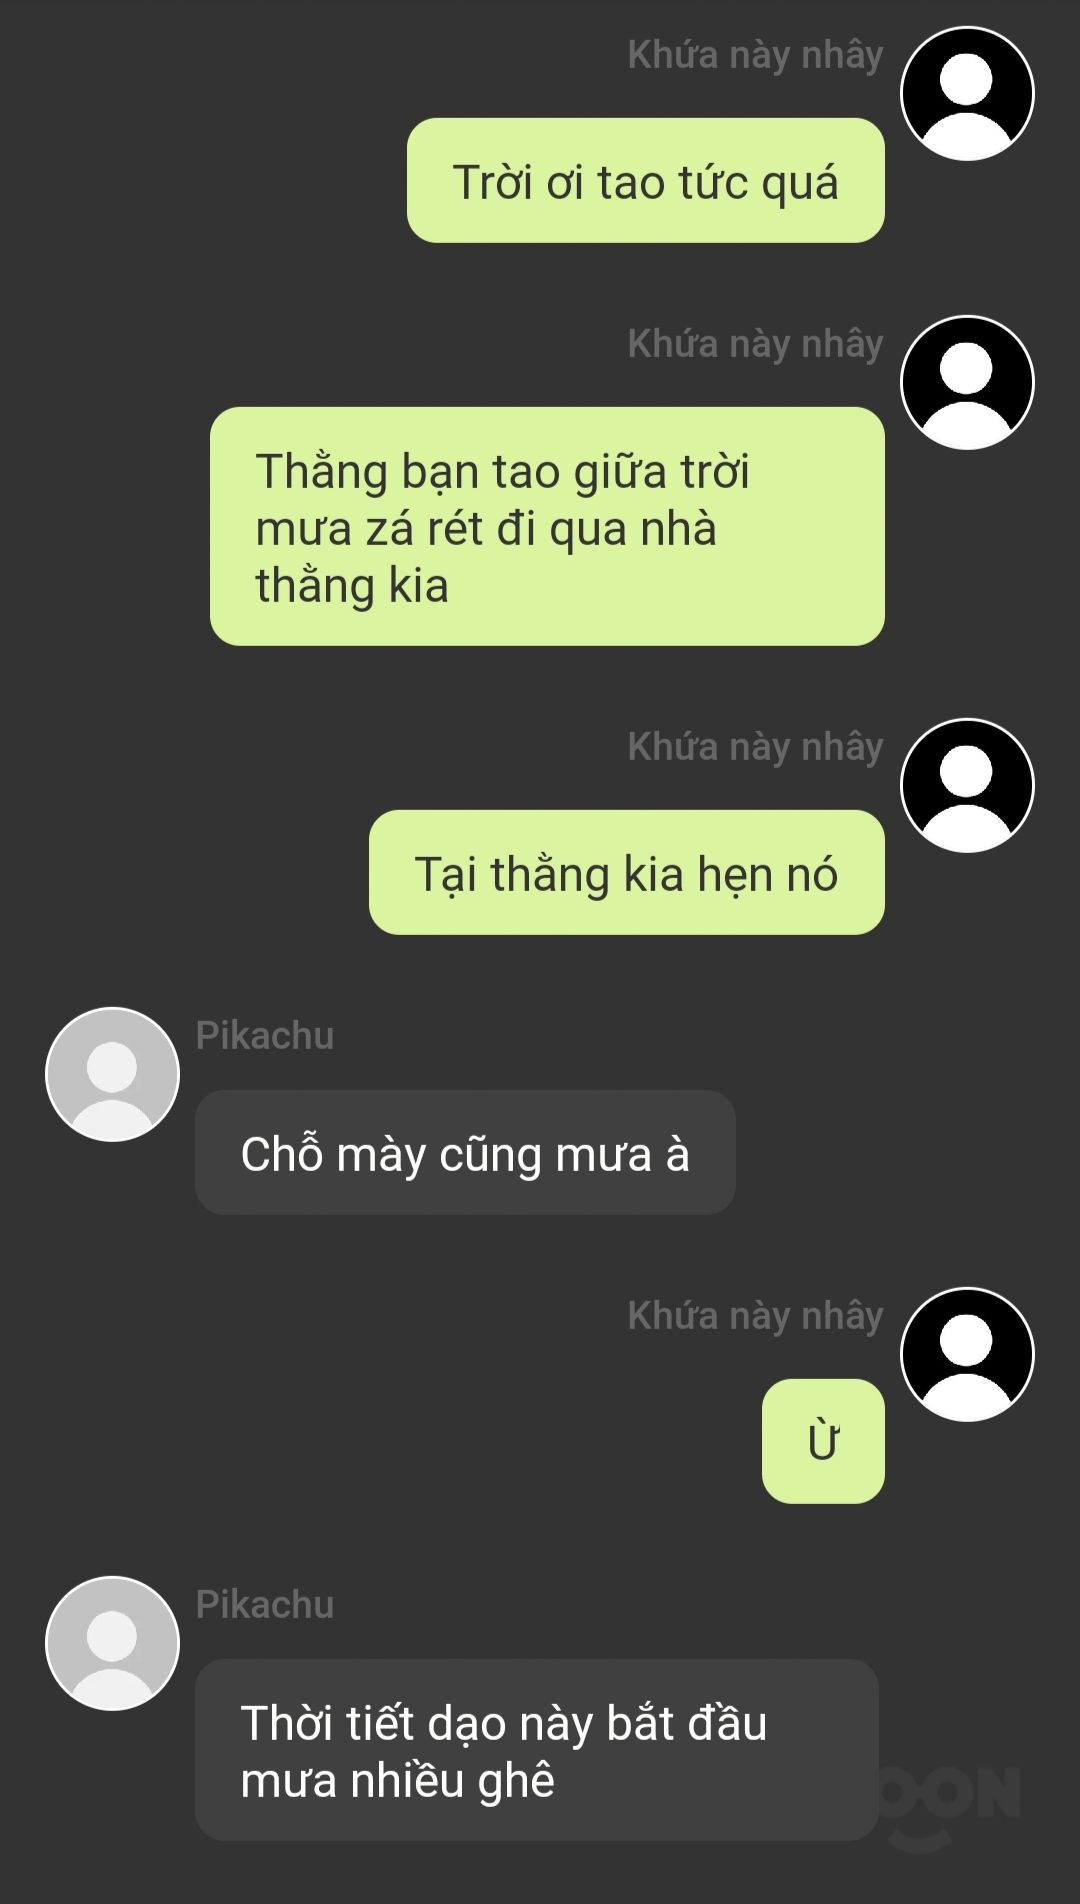Tap the "Pikachu" name above "Chỗ mày cũng mưa à"
Viewport: 1080px width, 1904px height.
(x=265, y=1036)
